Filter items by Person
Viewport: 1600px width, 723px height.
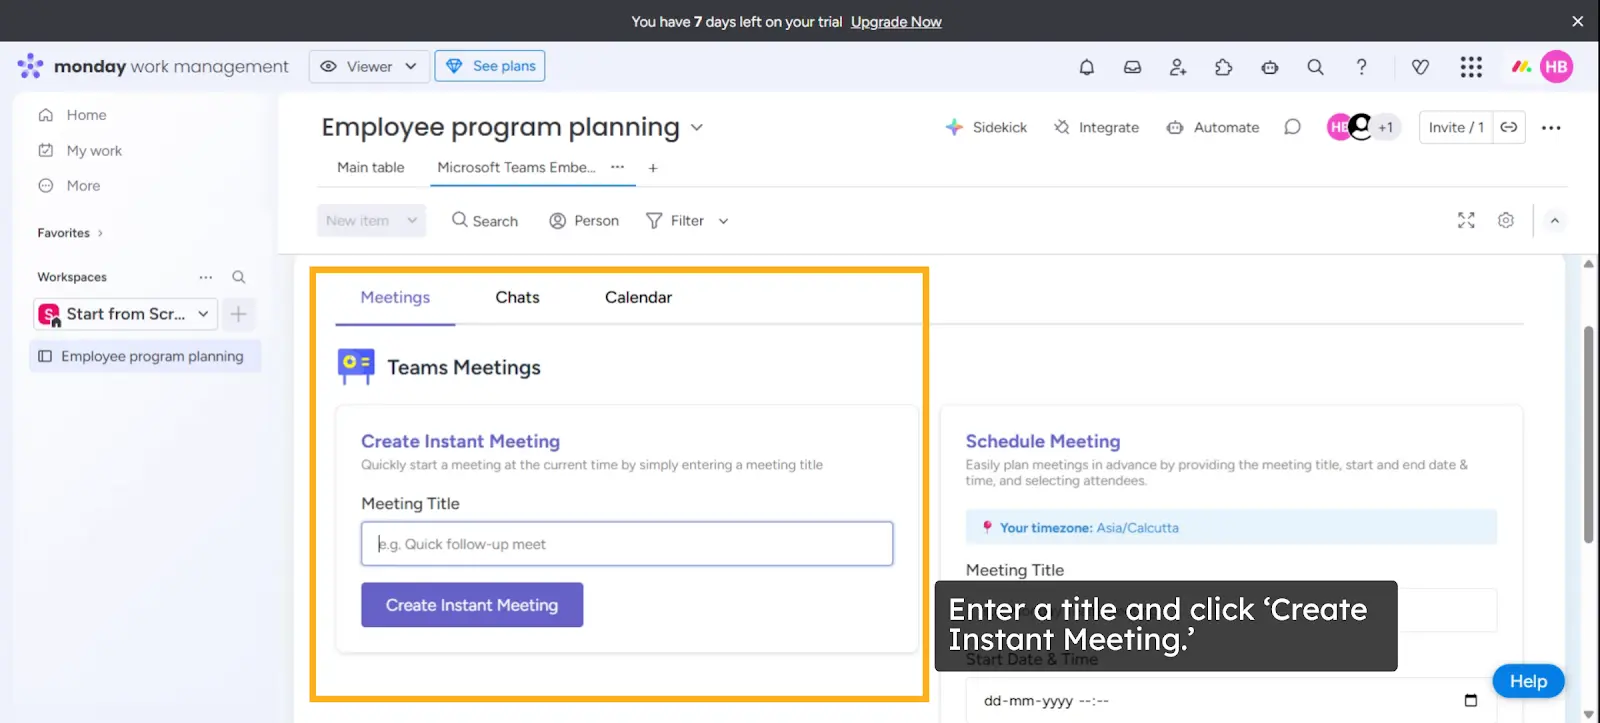point(583,220)
